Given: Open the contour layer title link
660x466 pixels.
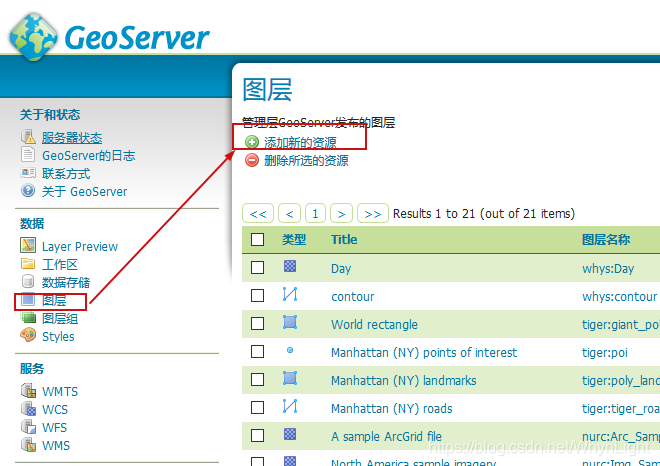Looking at the screenshot, I should click(x=352, y=296).
